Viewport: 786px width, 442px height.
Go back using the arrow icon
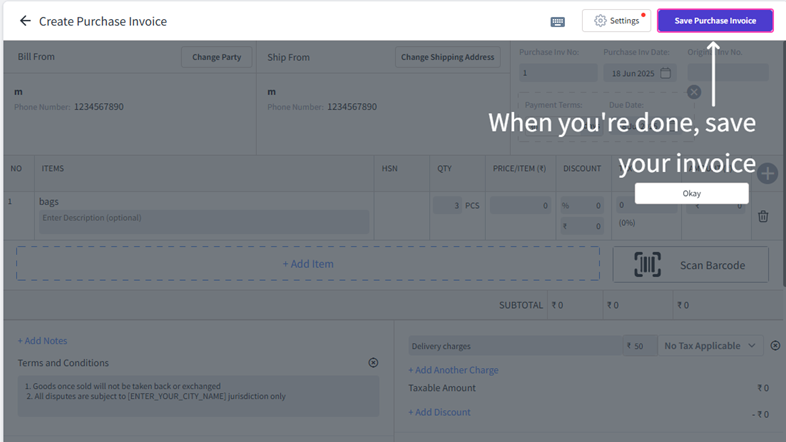tap(25, 21)
